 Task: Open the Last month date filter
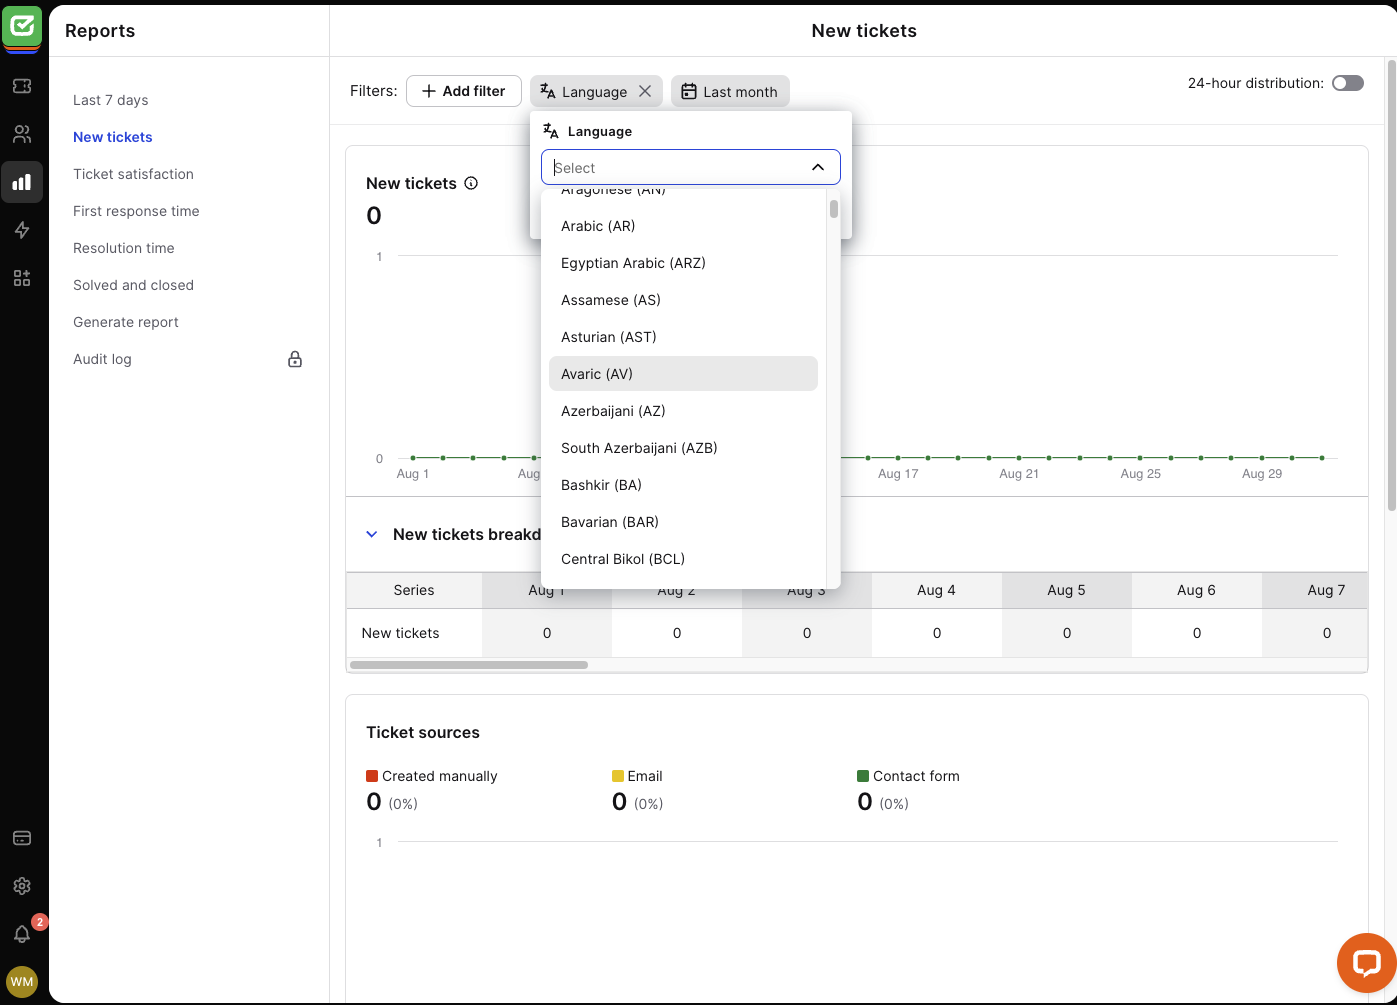click(x=730, y=91)
